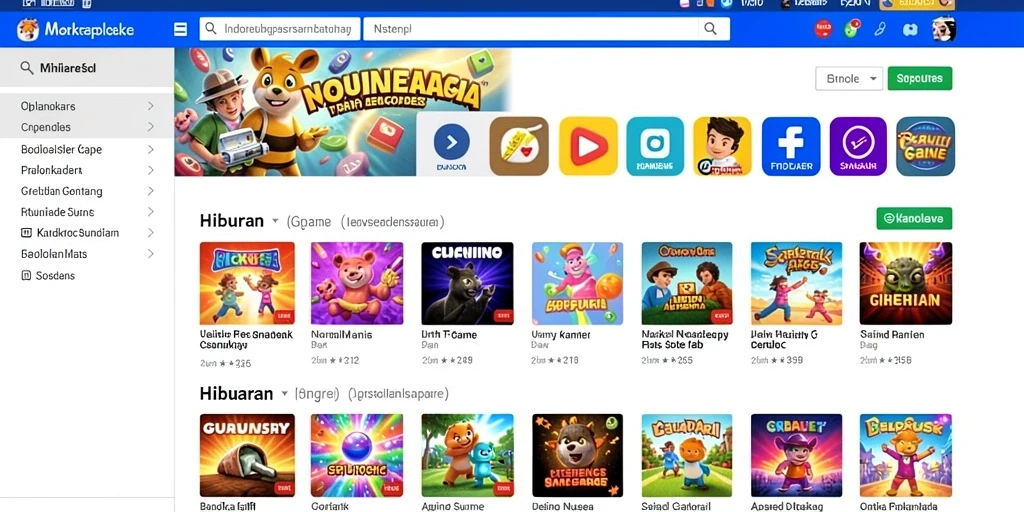Click the green Sopoutes button
1024x512 pixels.
[x=920, y=78]
